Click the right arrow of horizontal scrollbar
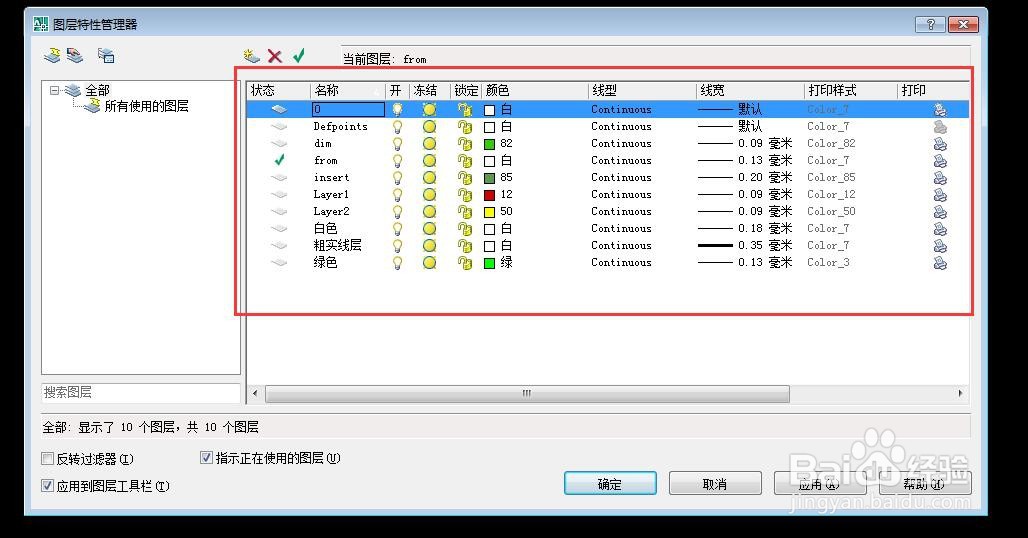1028x538 pixels. (960, 393)
